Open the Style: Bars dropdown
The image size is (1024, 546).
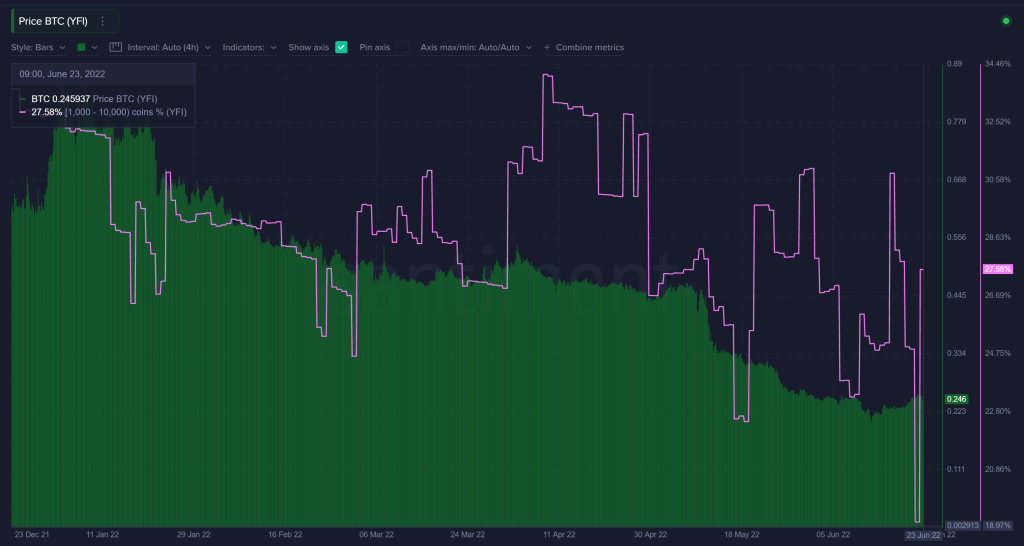(x=38, y=47)
